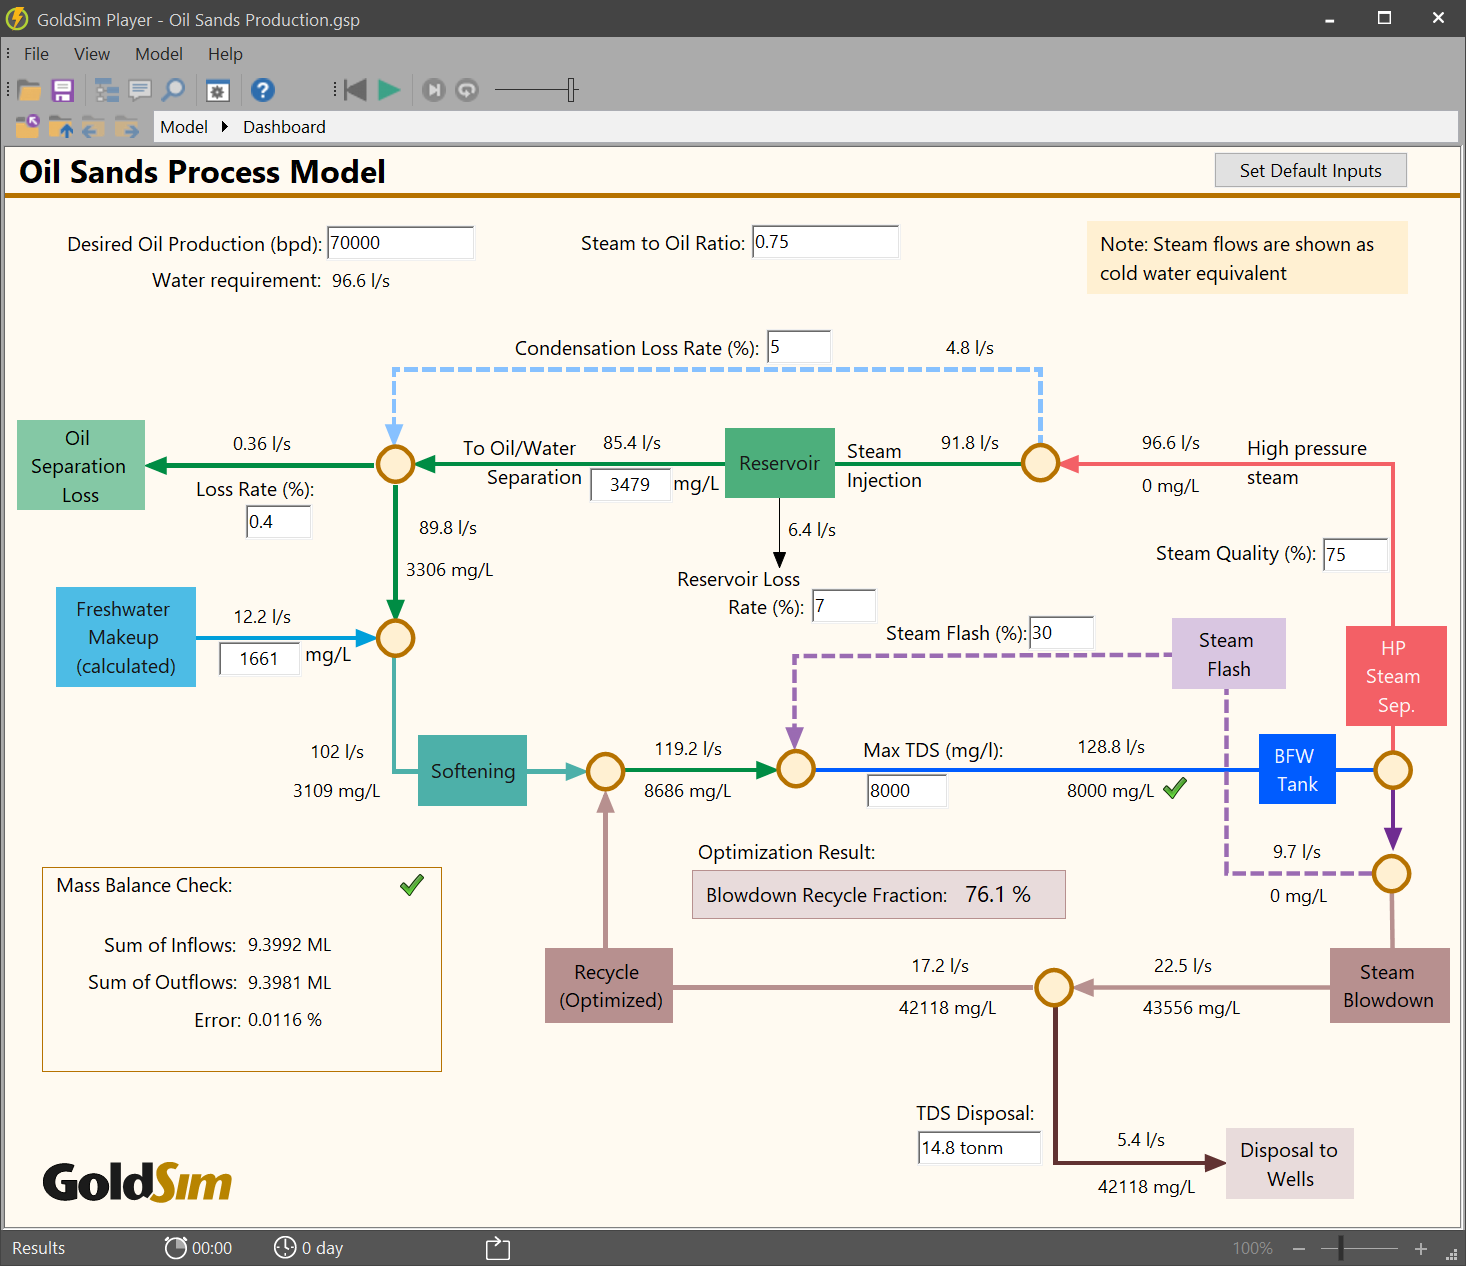Select the Results button in the status bar

click(x=38, y=1248)
